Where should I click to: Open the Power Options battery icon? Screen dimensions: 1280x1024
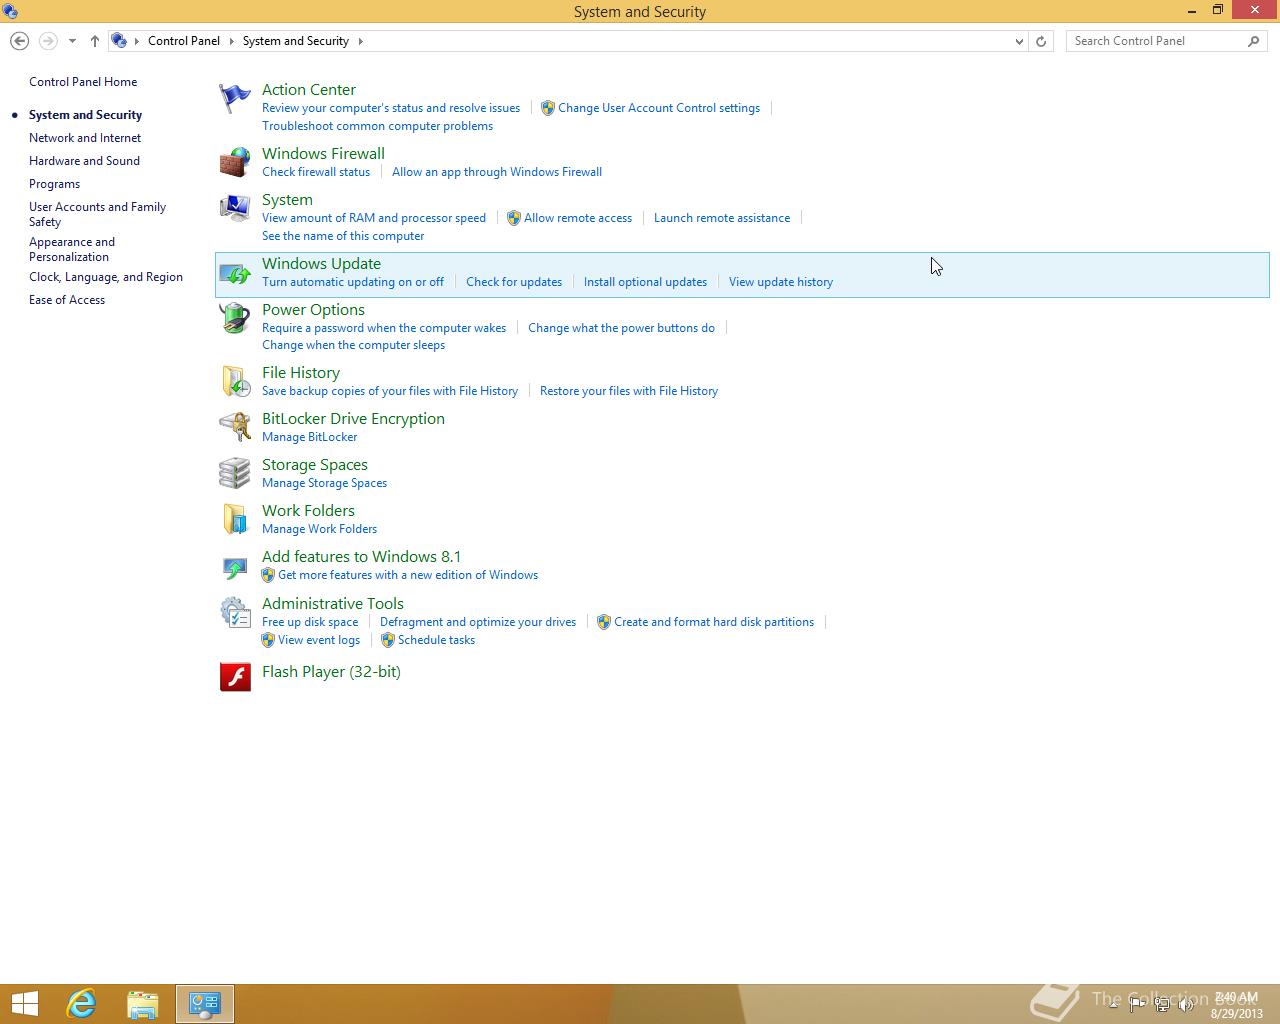(235, 318)
